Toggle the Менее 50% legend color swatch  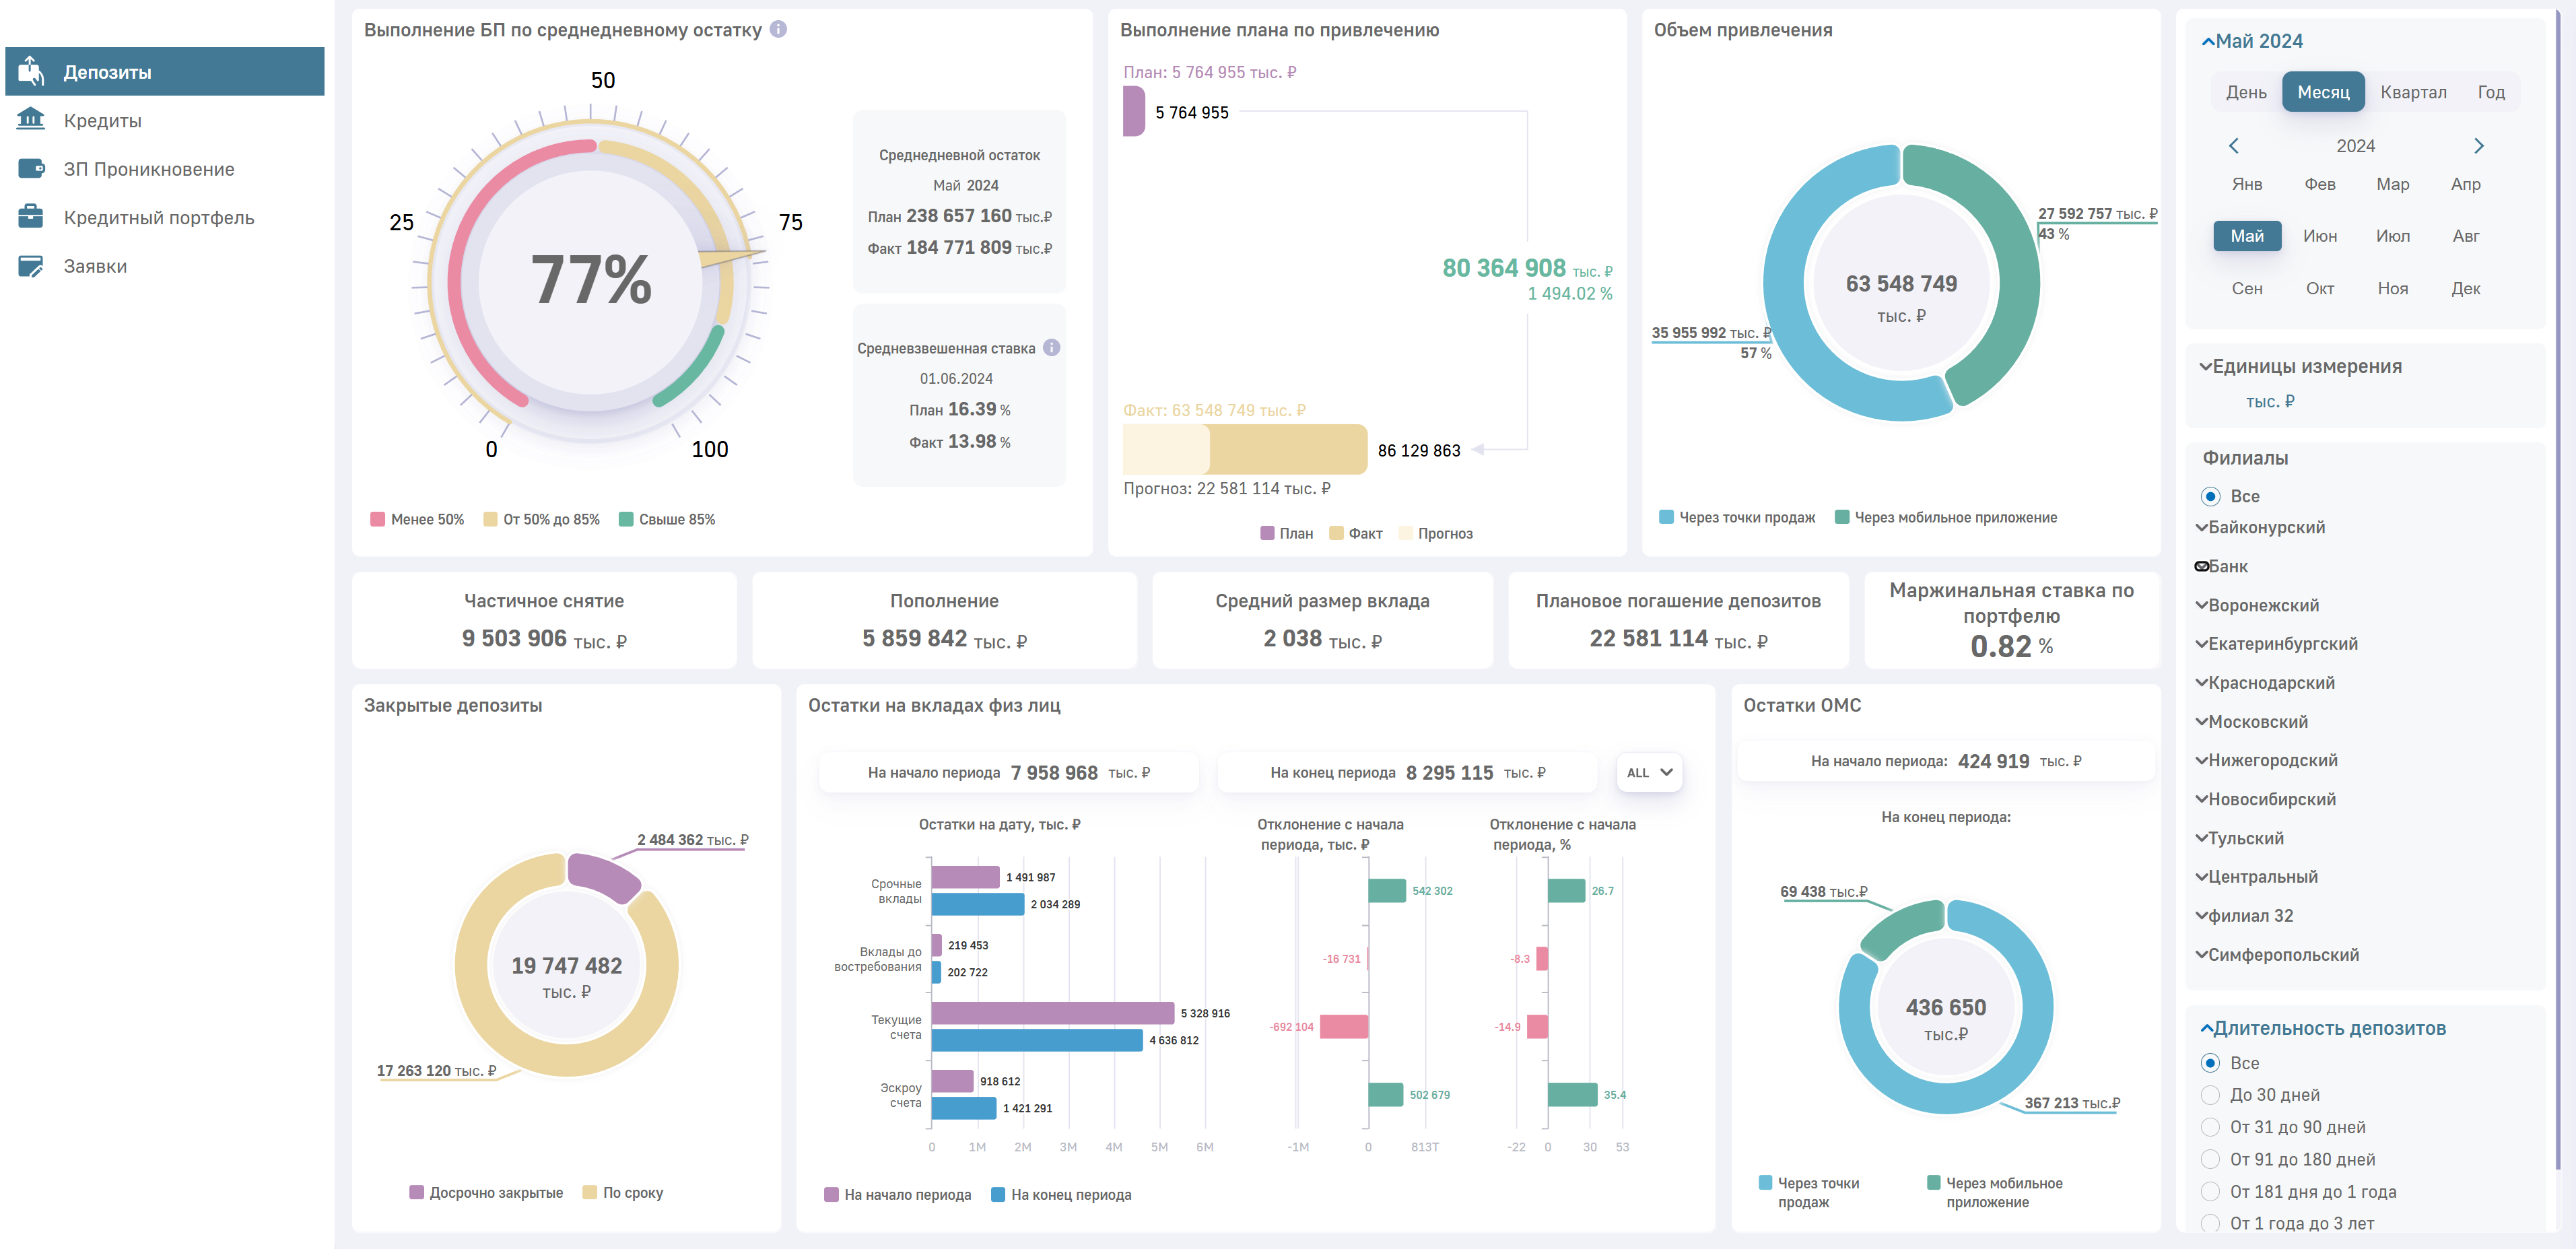pyautogui.click(x=377, y=519)
